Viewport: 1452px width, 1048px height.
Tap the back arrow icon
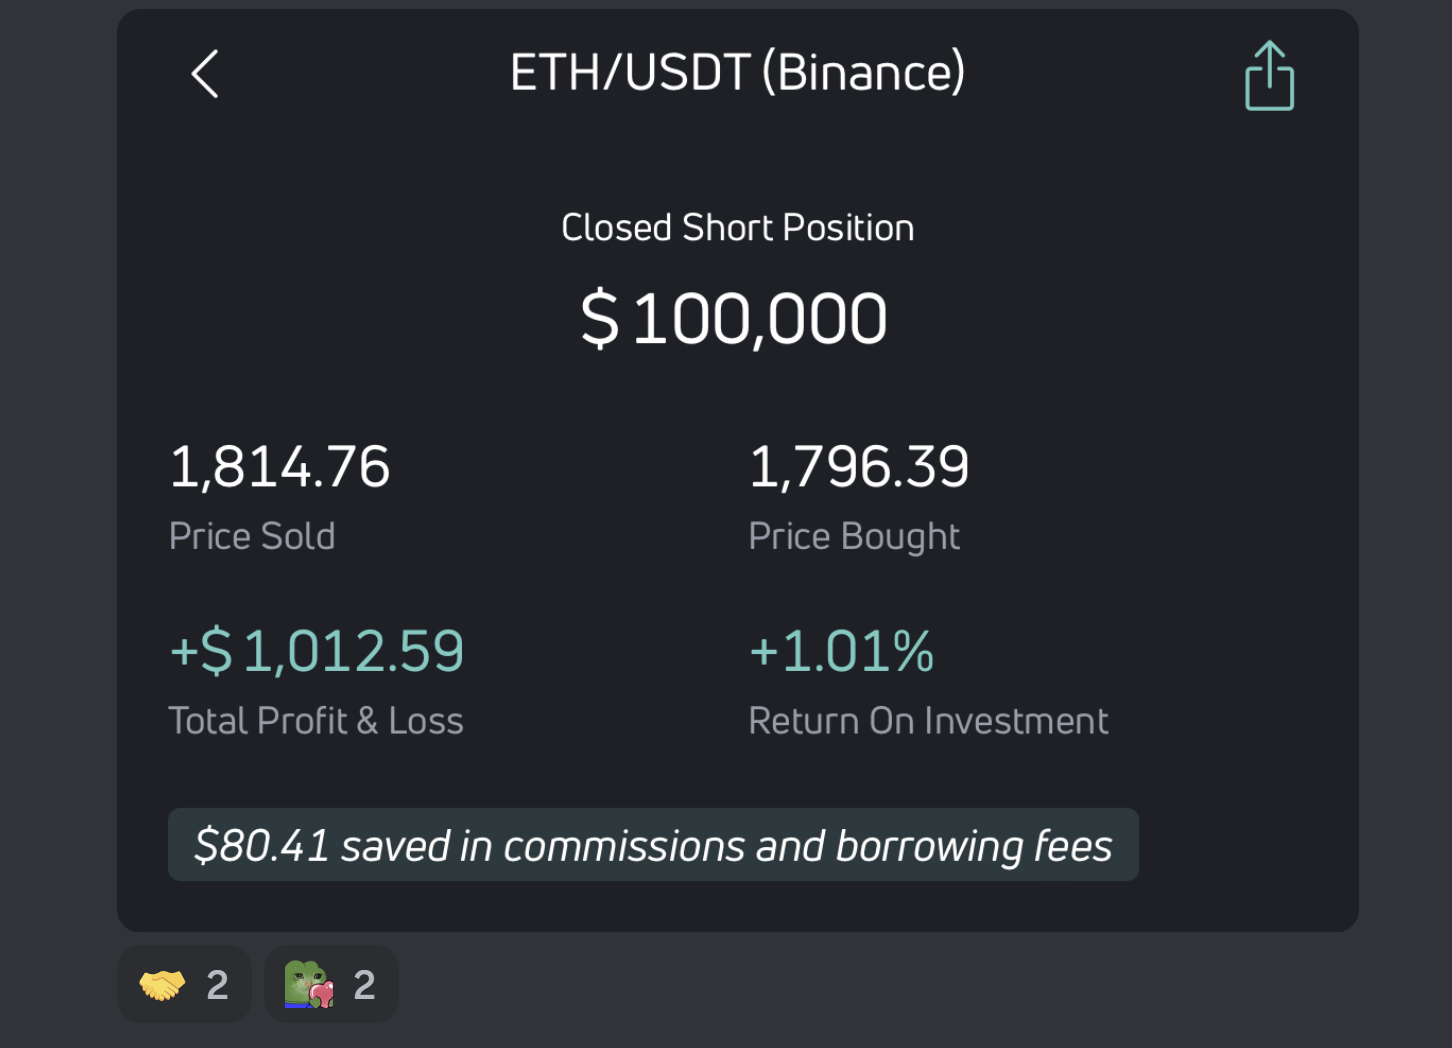(205, 74)
